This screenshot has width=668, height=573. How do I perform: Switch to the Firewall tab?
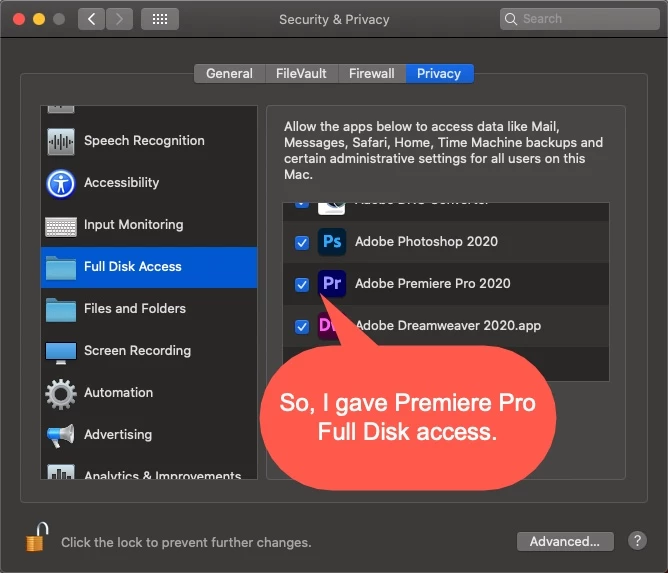[x=372, y=74]
